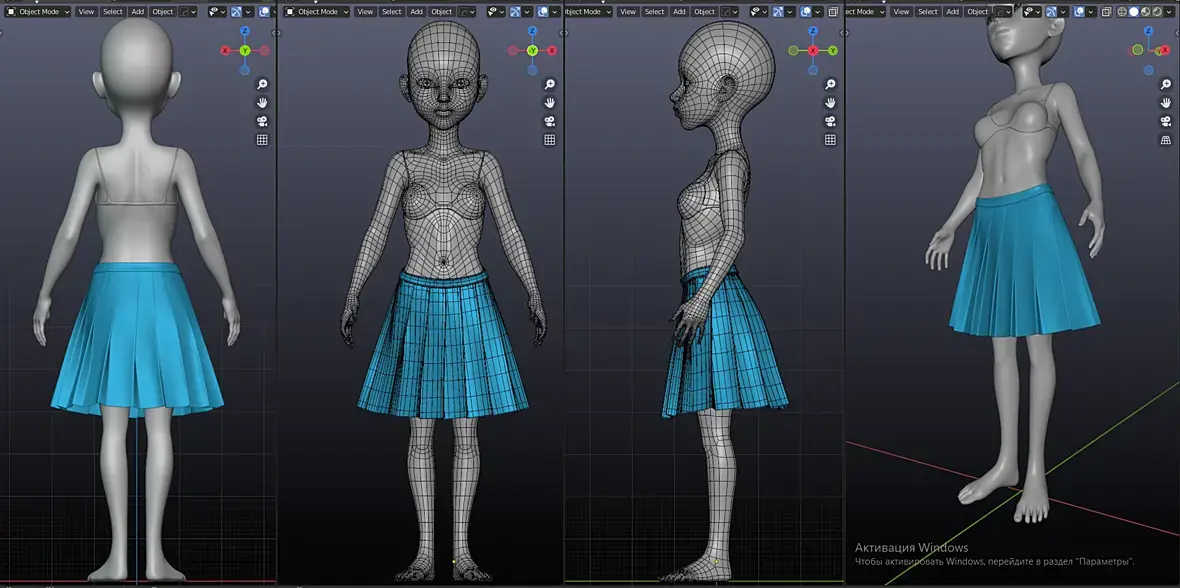1180x588 pixels.
Task: Toggle overlays in the side-view viewport
Action: [806, 11]
